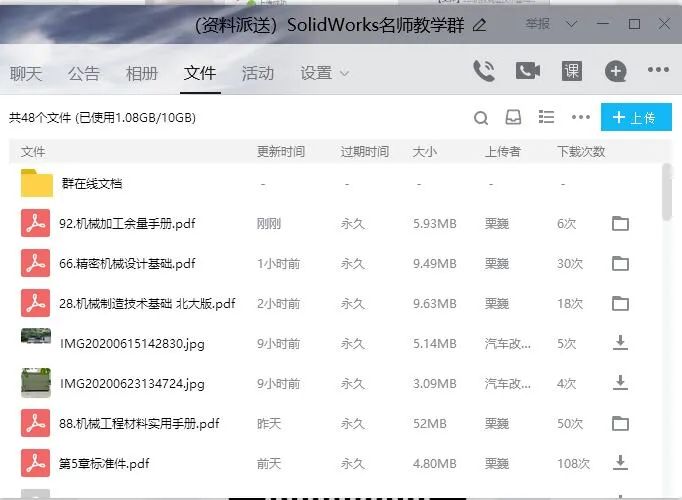Select file name 第5章标准件.pdf
The image size is (682, 500).
point(104,463)
